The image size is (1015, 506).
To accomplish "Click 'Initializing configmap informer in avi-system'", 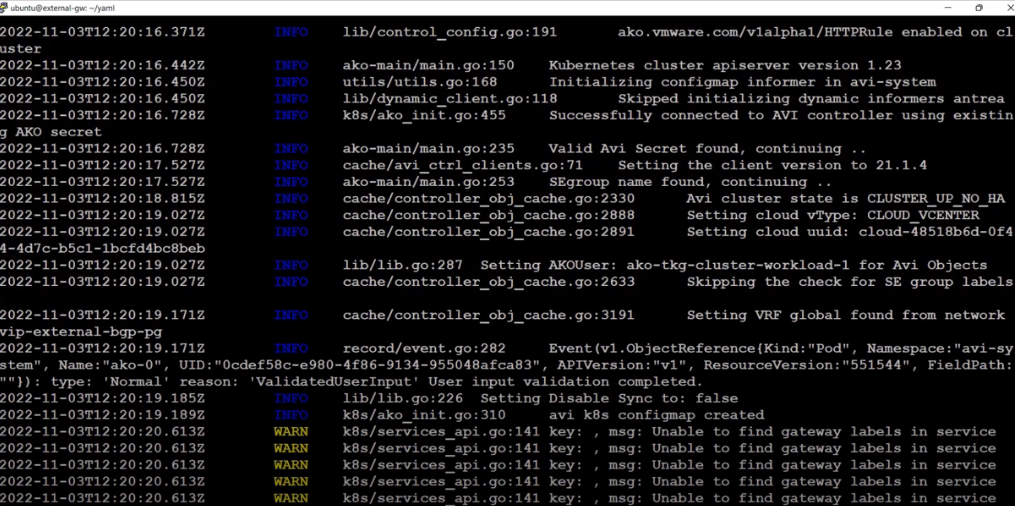I will [x=742, y=82].
